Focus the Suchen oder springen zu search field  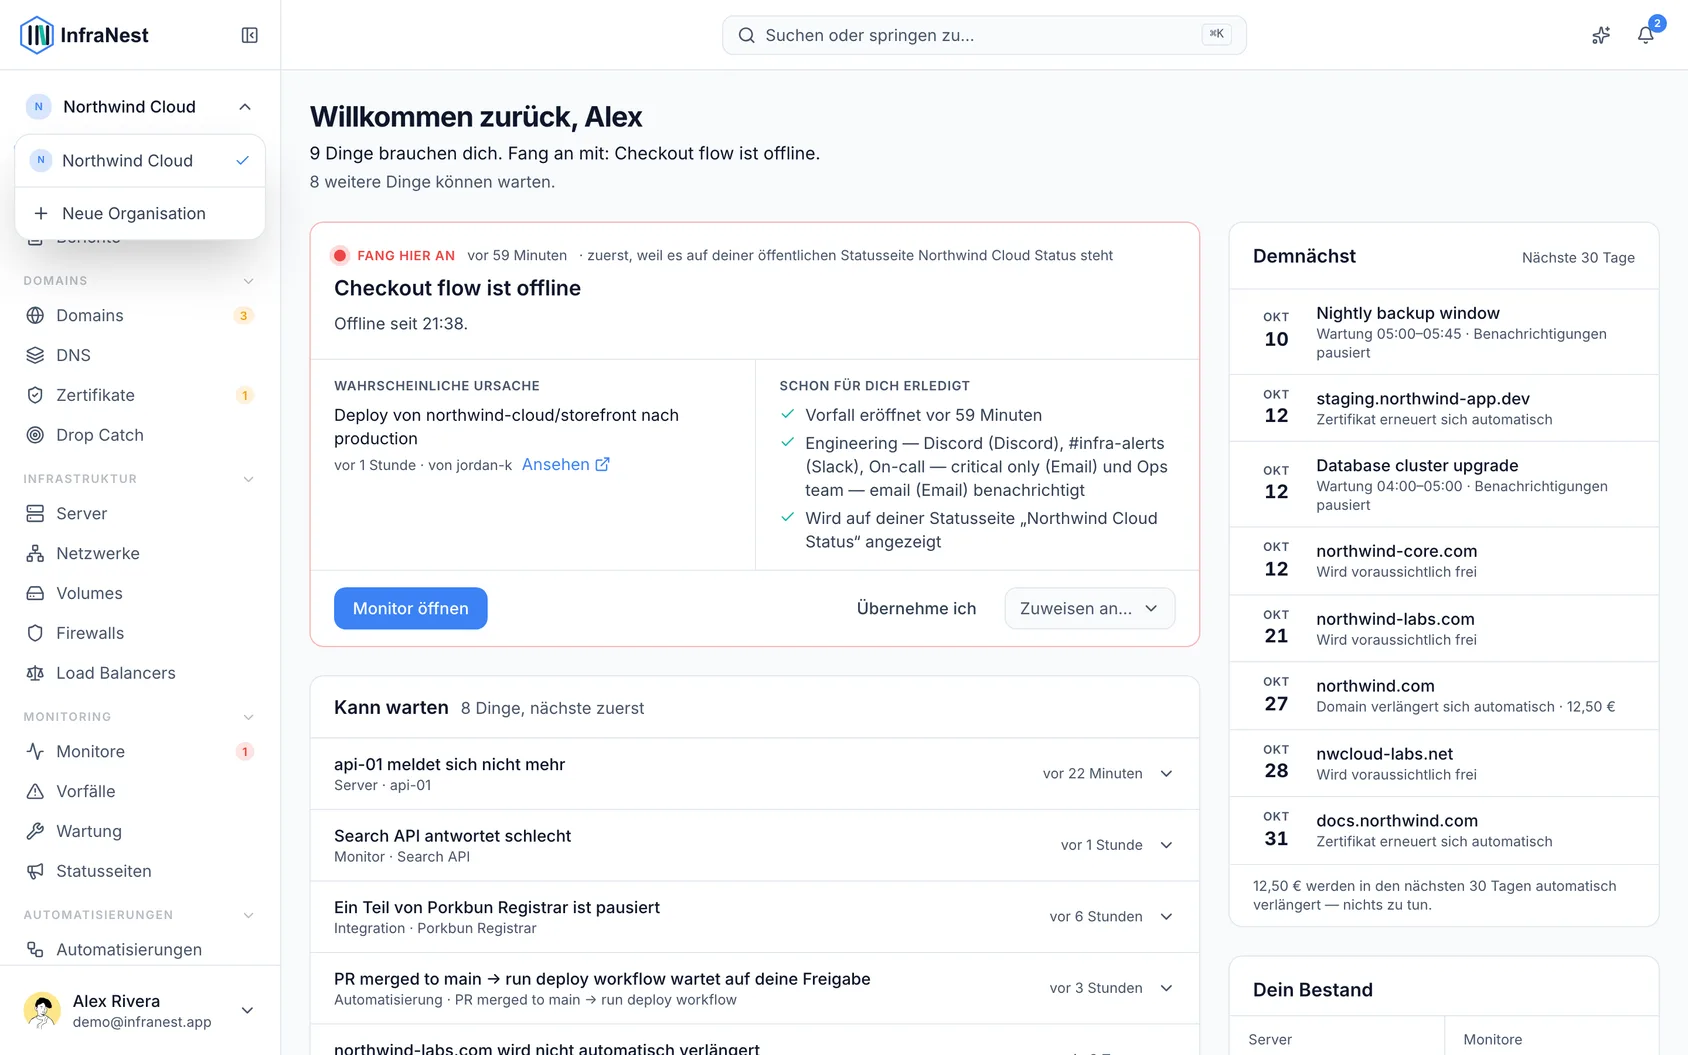point(984,35)
